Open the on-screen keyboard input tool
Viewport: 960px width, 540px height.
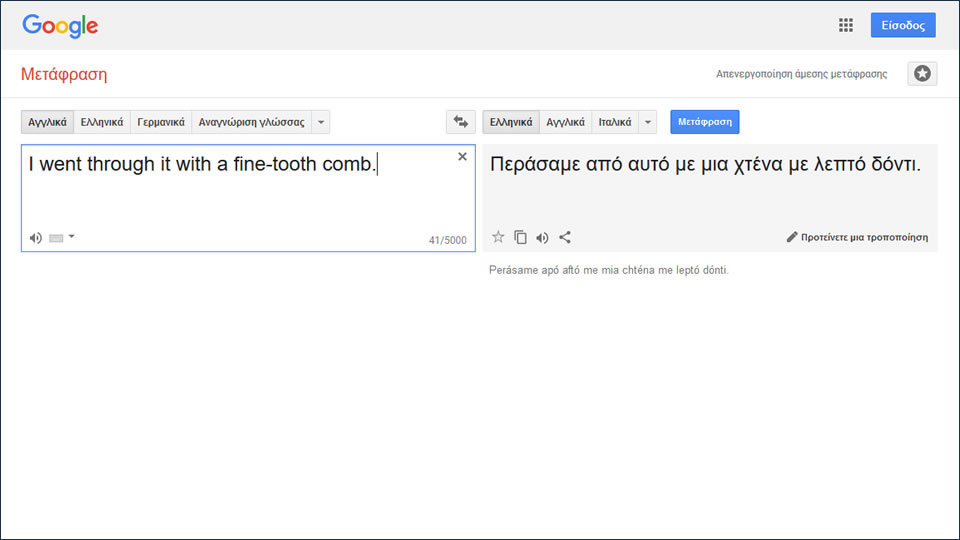tap(56, 238)
